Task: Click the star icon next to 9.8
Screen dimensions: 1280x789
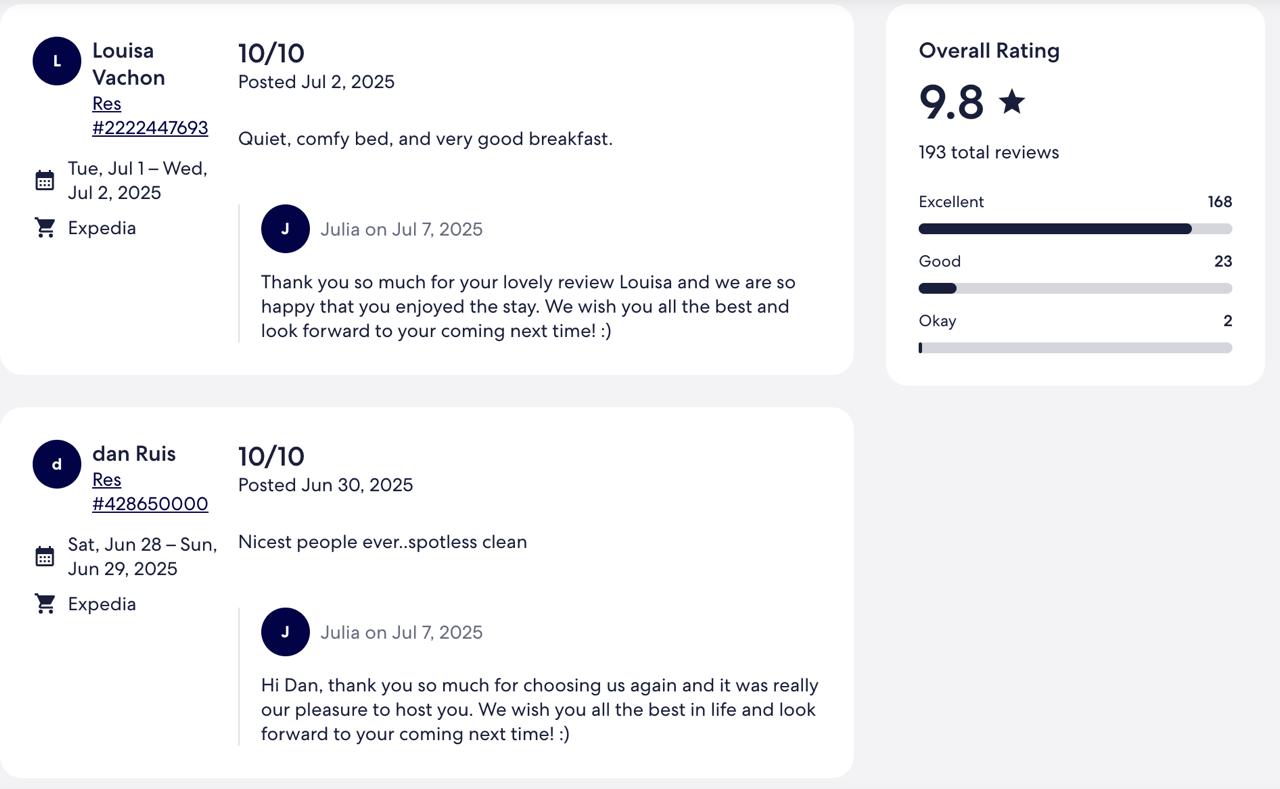Action: (x=1012, y=101)
